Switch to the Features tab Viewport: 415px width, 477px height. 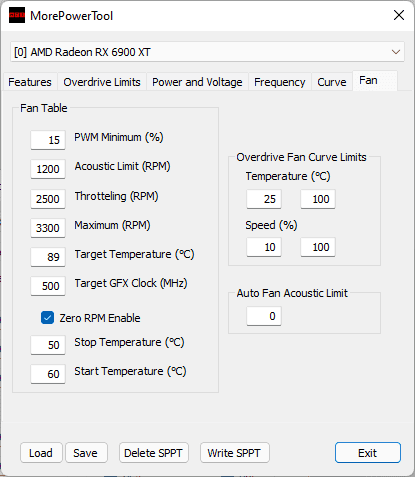click(30, 82)
